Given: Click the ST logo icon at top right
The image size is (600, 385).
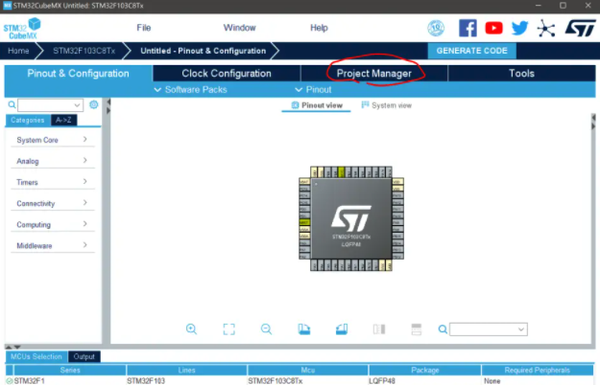Looking at the screenshot, I should click(580, 28).
